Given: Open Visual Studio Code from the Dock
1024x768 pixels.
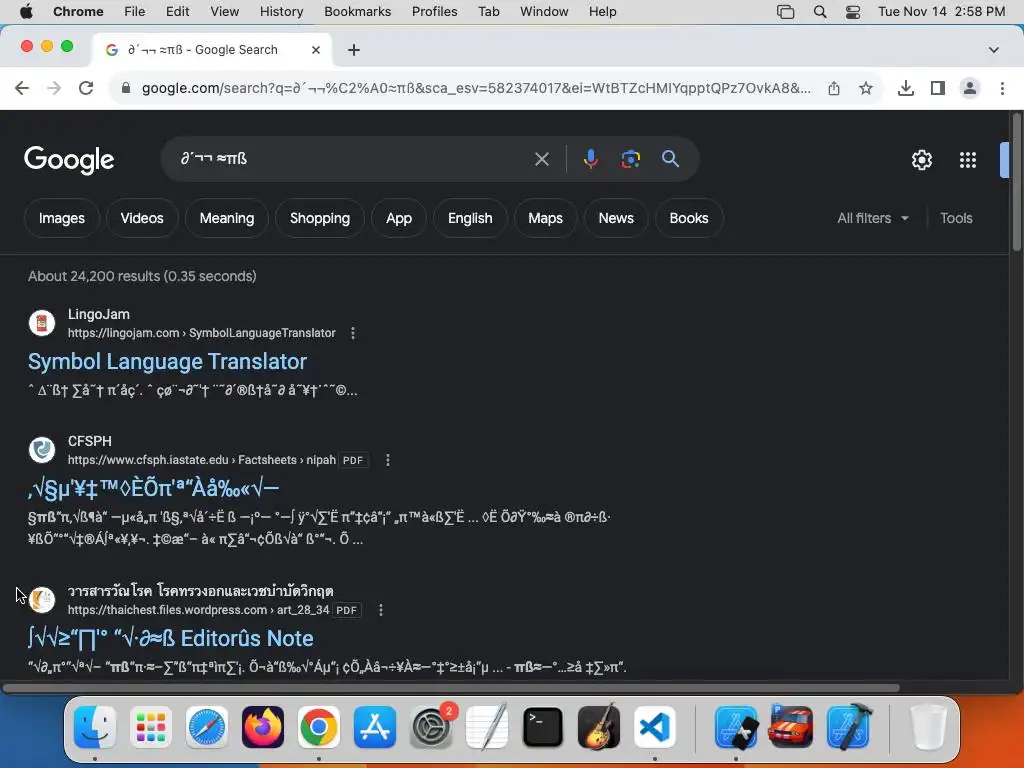Looking at the screenshot, I should coord(655,727).
